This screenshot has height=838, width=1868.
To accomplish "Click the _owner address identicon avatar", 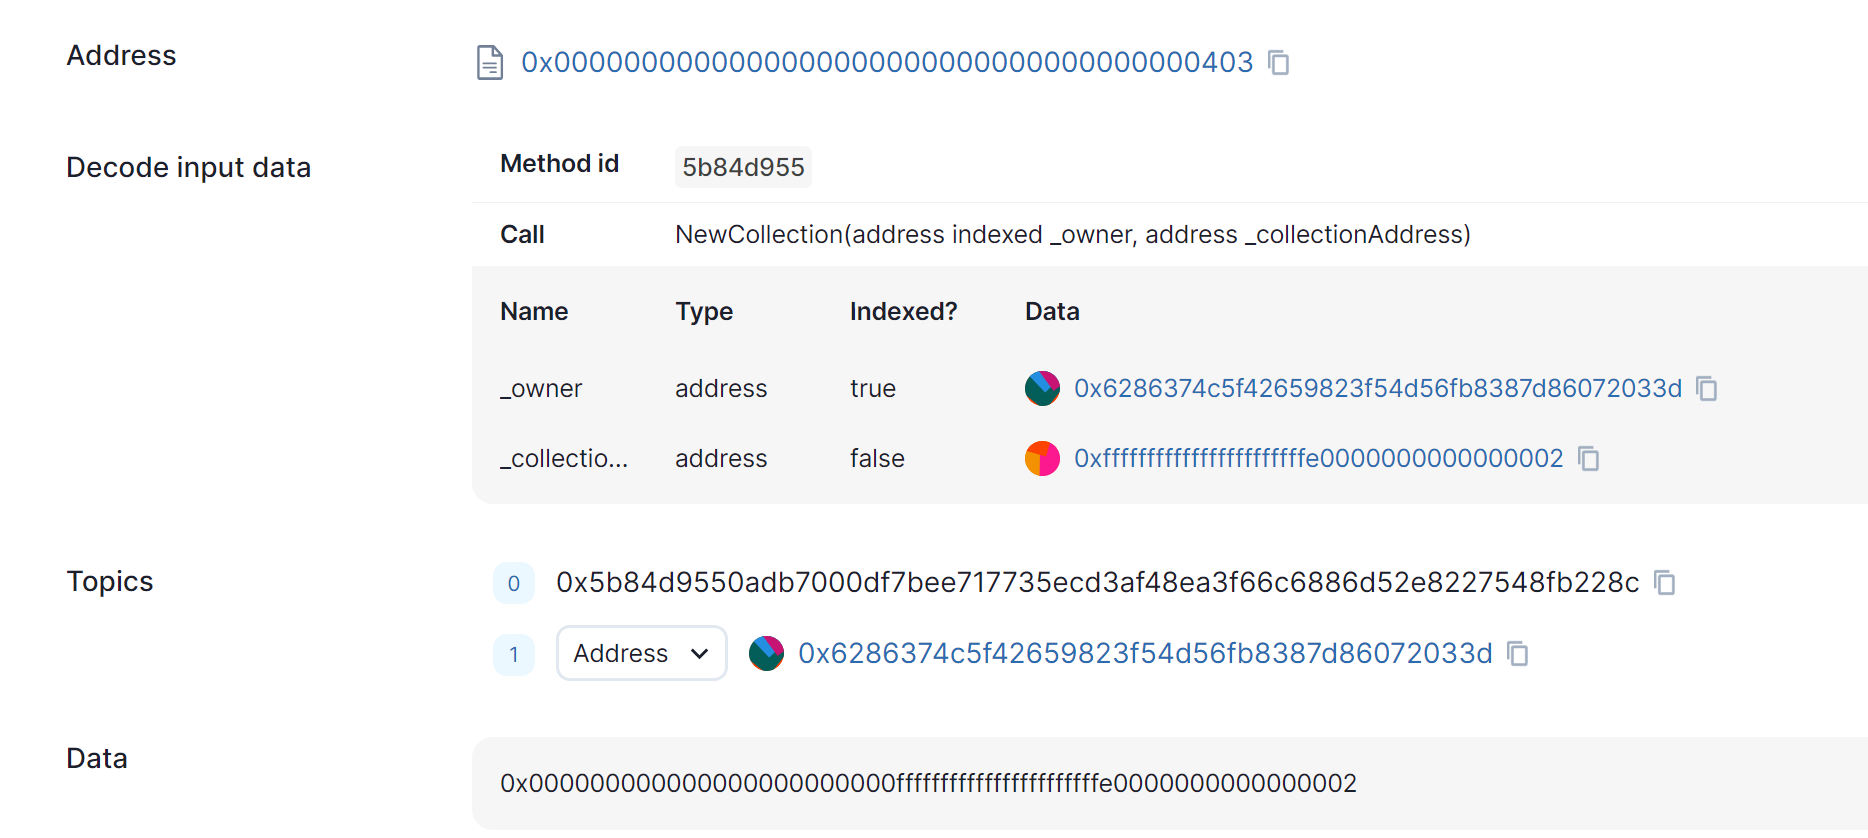I will 1042,389.
